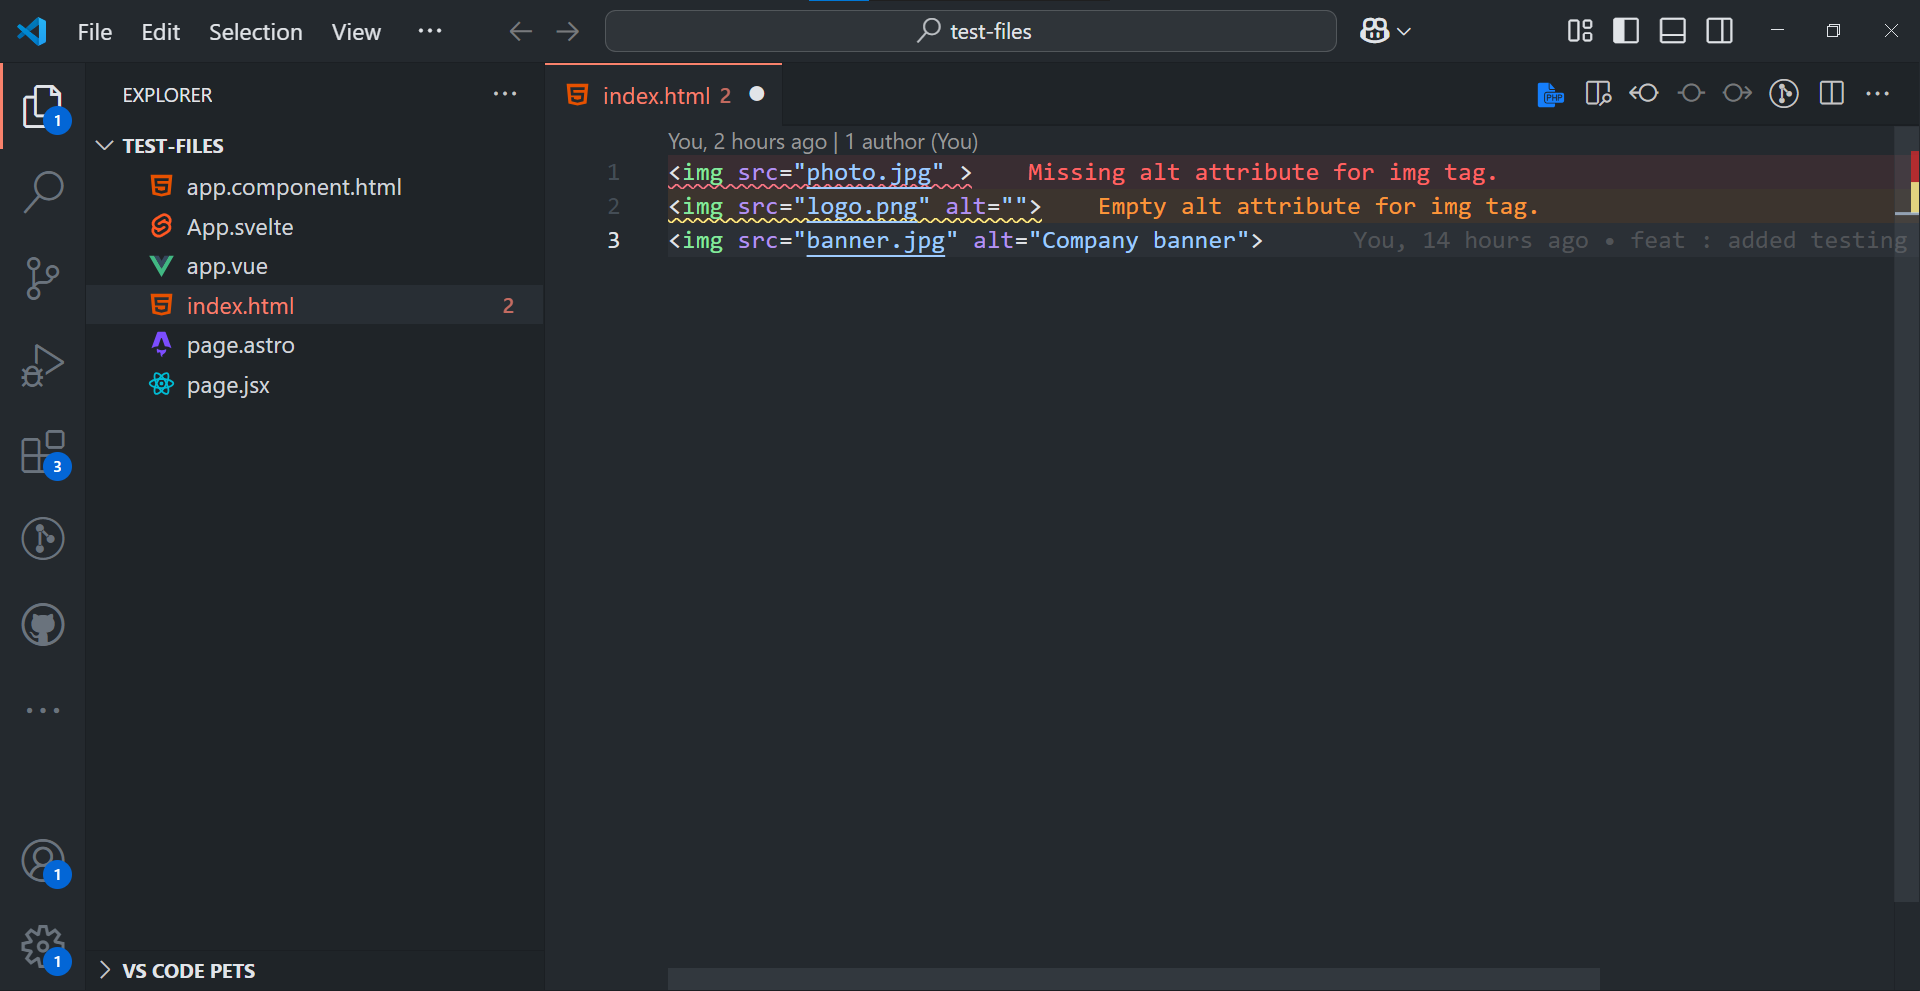
Task: Select index.html in the file tree
Action: point(315,305)
